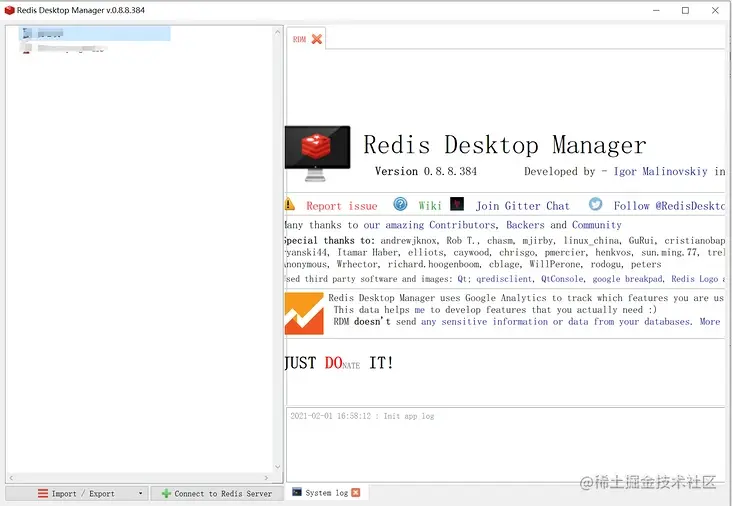Open the Report issue link
Viewport: 732px width, 506px height.
click(x=341, y=206)
